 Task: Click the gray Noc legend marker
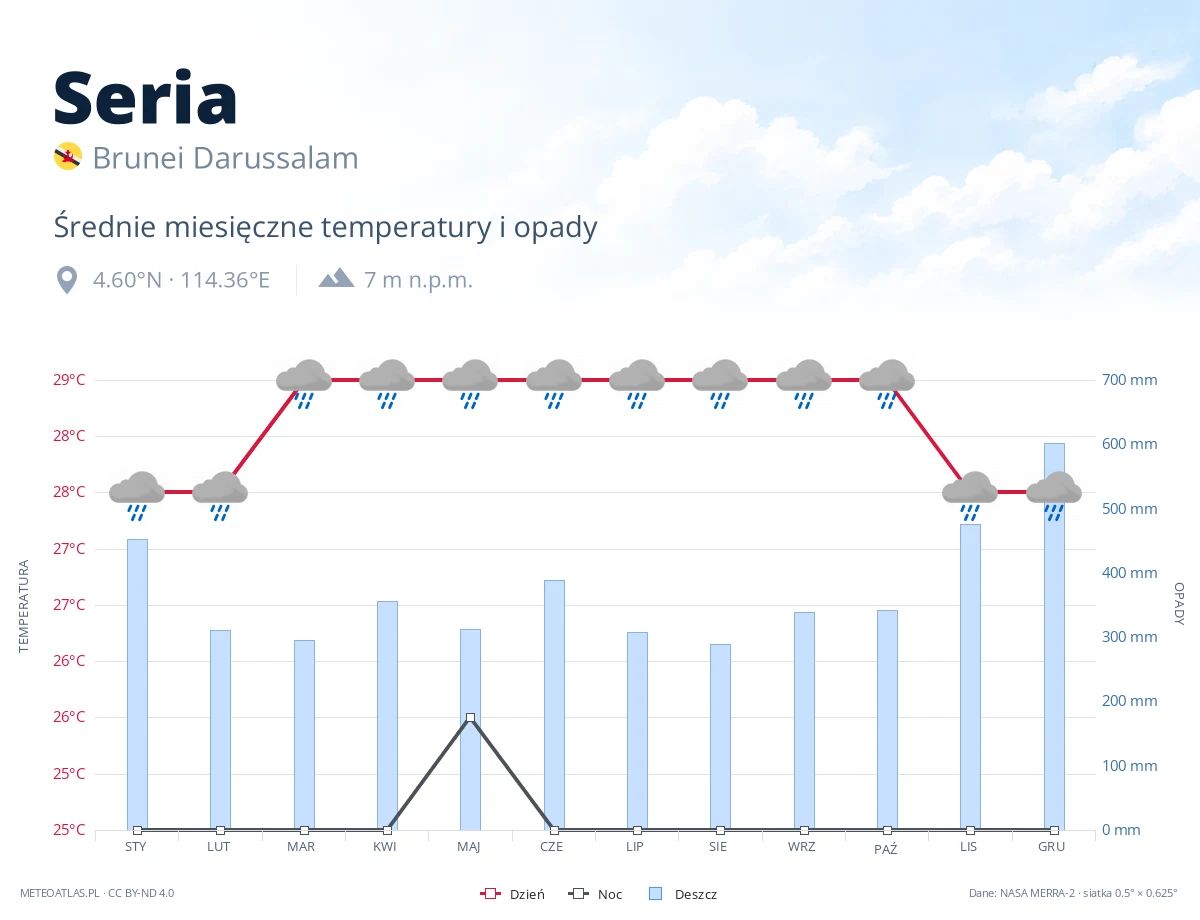pyautogui.click(x=578, y=894)
